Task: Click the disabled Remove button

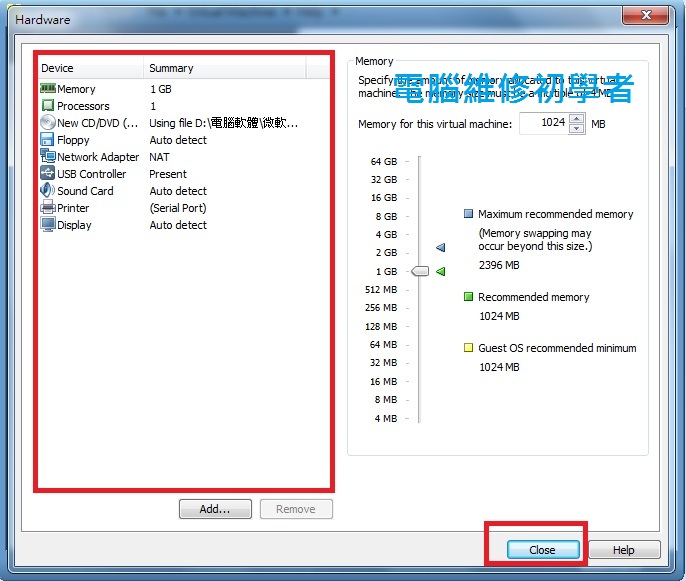Action: [296, 509]
